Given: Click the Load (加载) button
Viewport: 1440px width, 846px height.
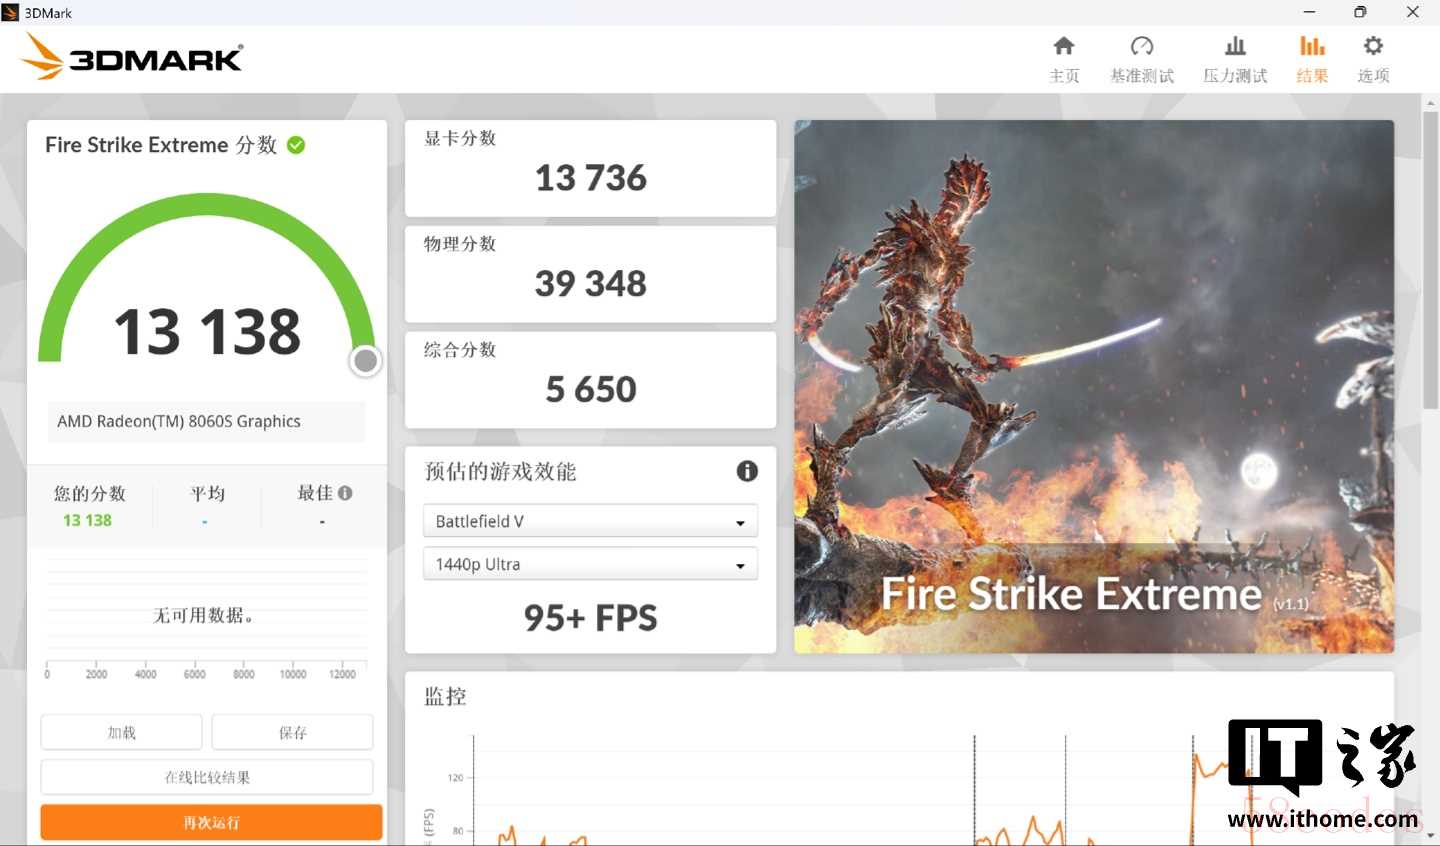Looking at the screenshot, I should pos(121,732).
